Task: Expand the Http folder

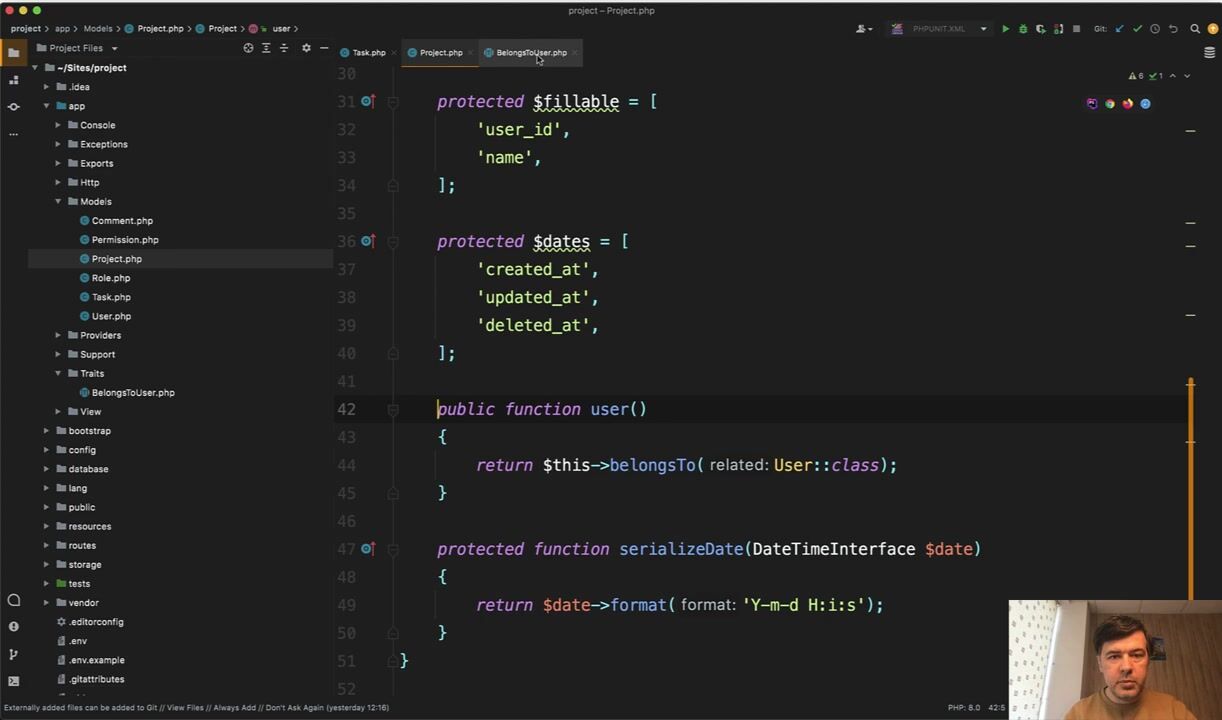Action: (x=58, y=183)
